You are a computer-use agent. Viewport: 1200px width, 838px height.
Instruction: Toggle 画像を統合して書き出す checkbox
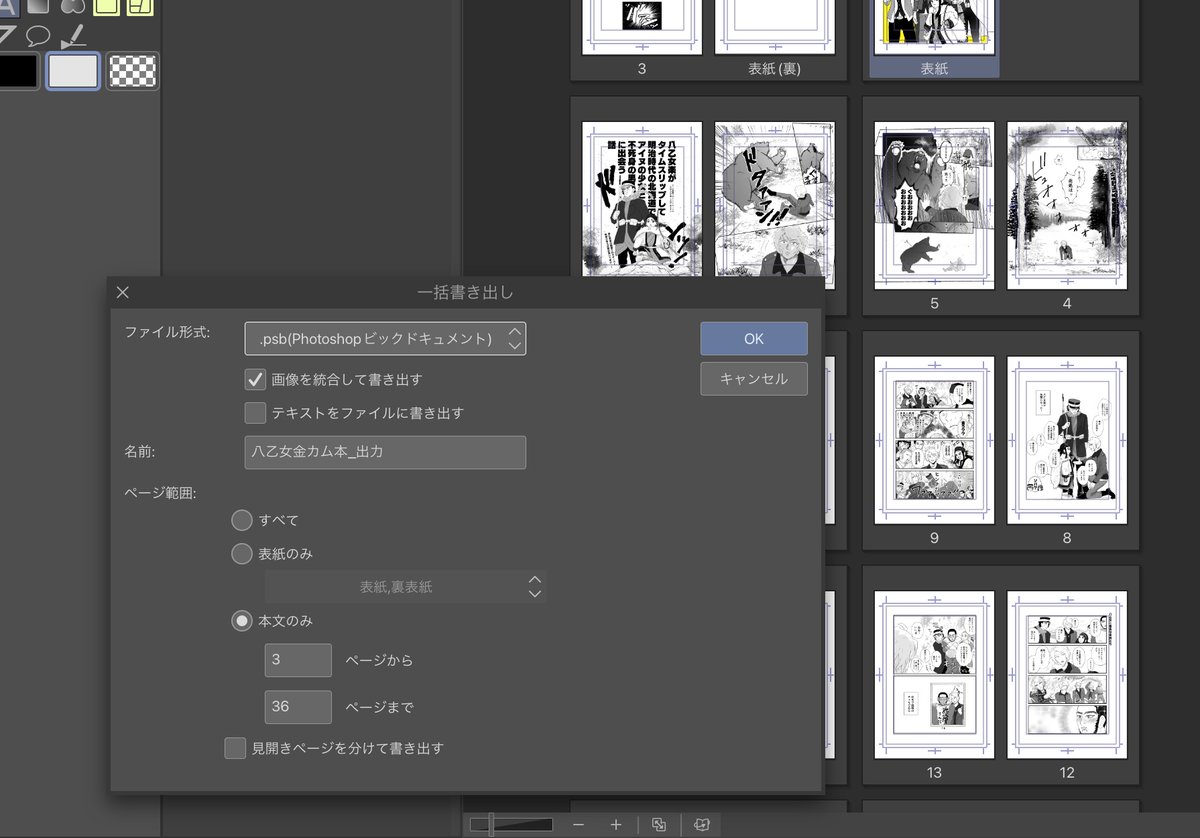[255, 380]
